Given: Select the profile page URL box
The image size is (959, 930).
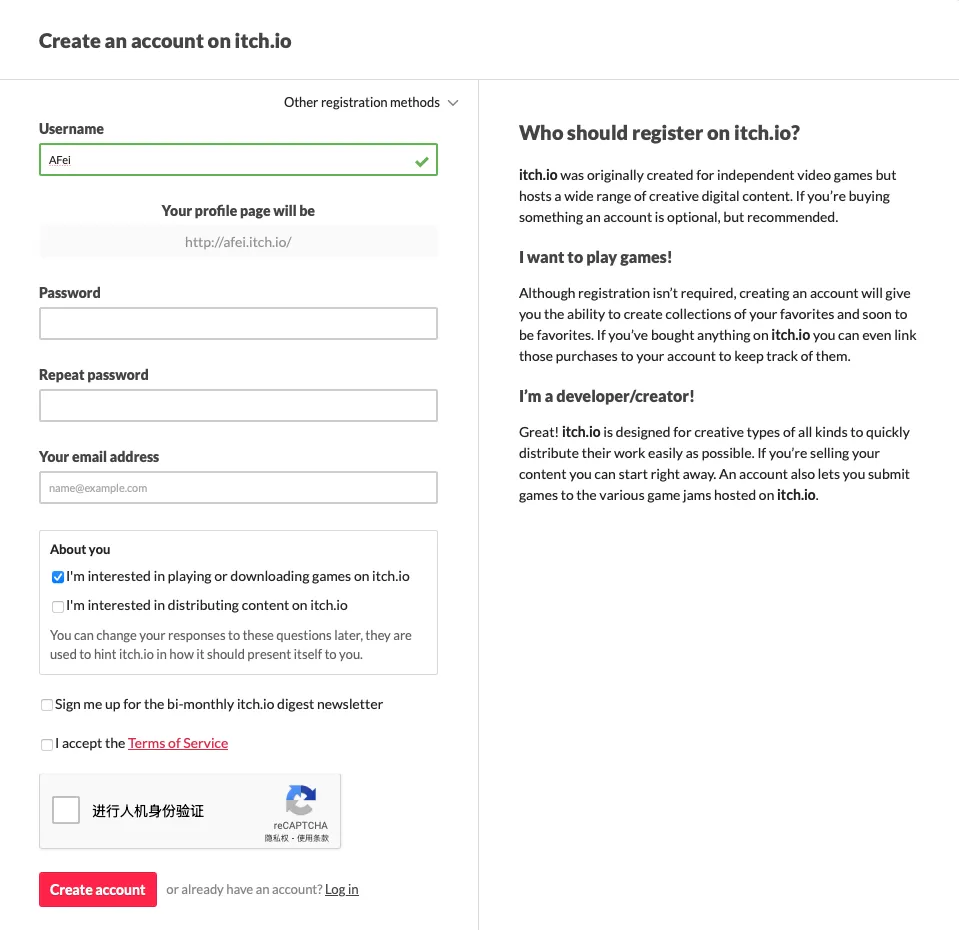Looking at the screenshot, I should tap(238, 242).
